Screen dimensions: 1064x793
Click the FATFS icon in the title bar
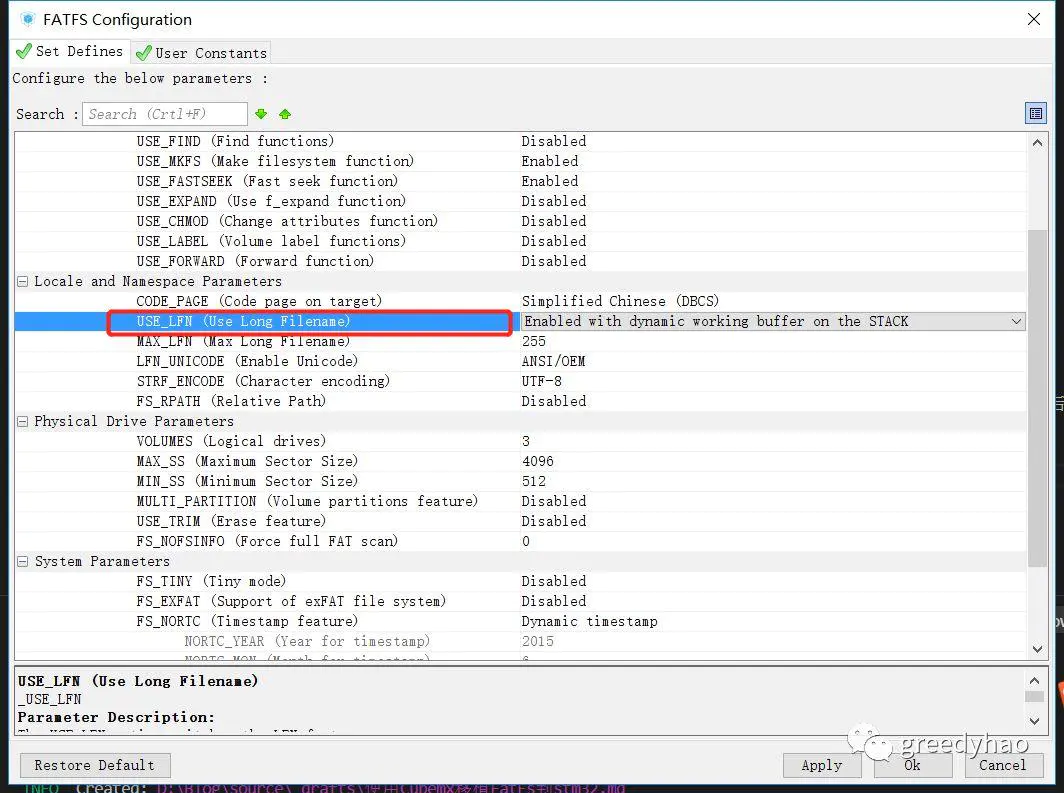click(26, 18)
